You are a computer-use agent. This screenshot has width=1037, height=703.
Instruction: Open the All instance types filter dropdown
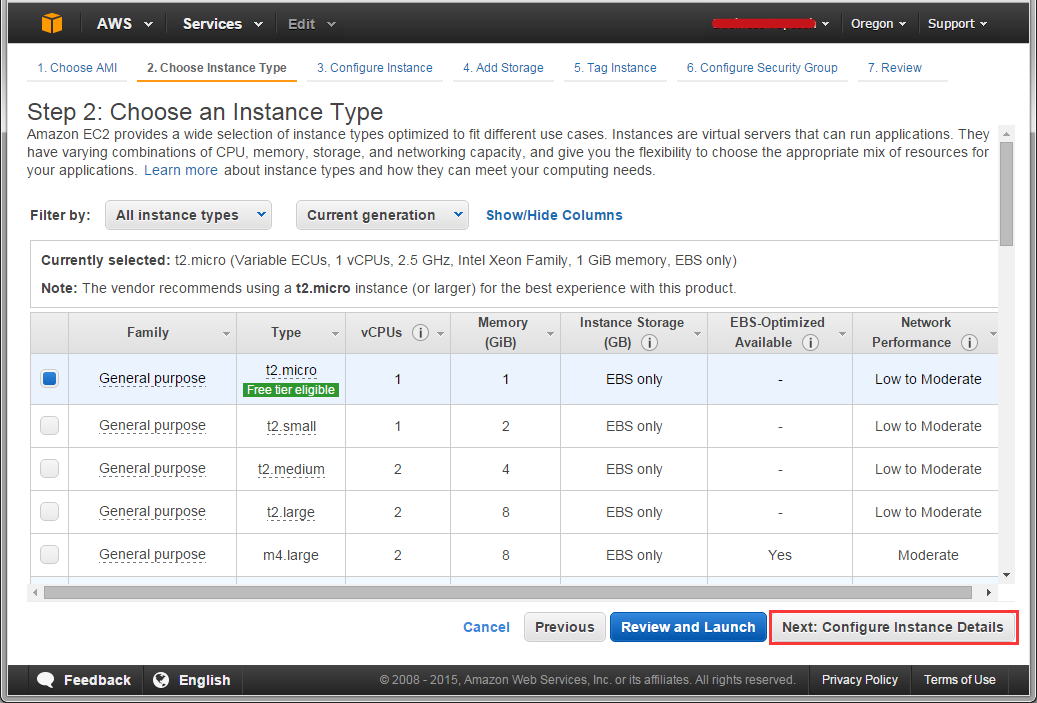[188, 215]
